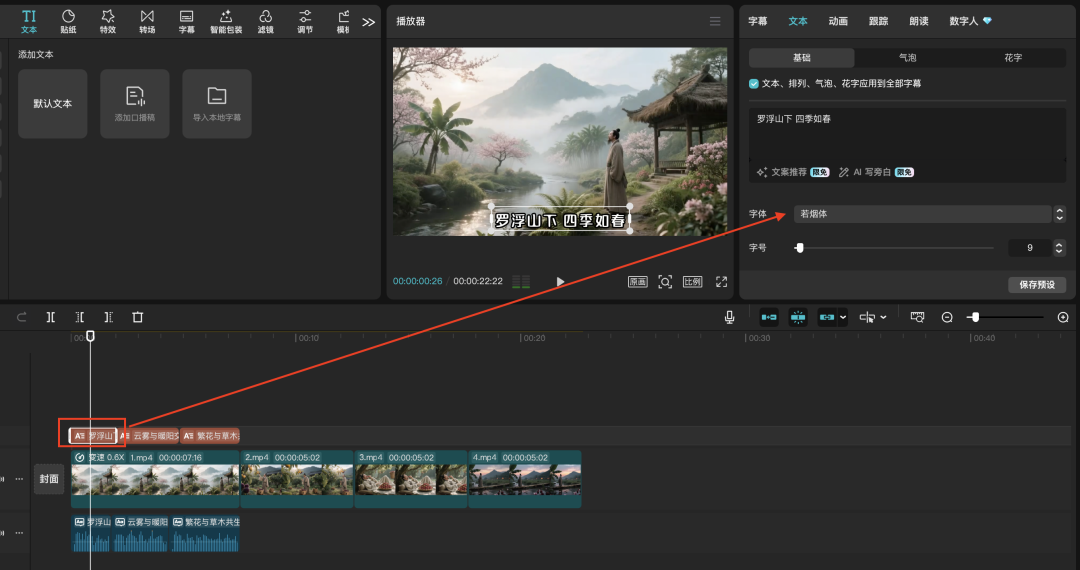Select the 基础 basic sub-tab

click(x=802, y=58)
